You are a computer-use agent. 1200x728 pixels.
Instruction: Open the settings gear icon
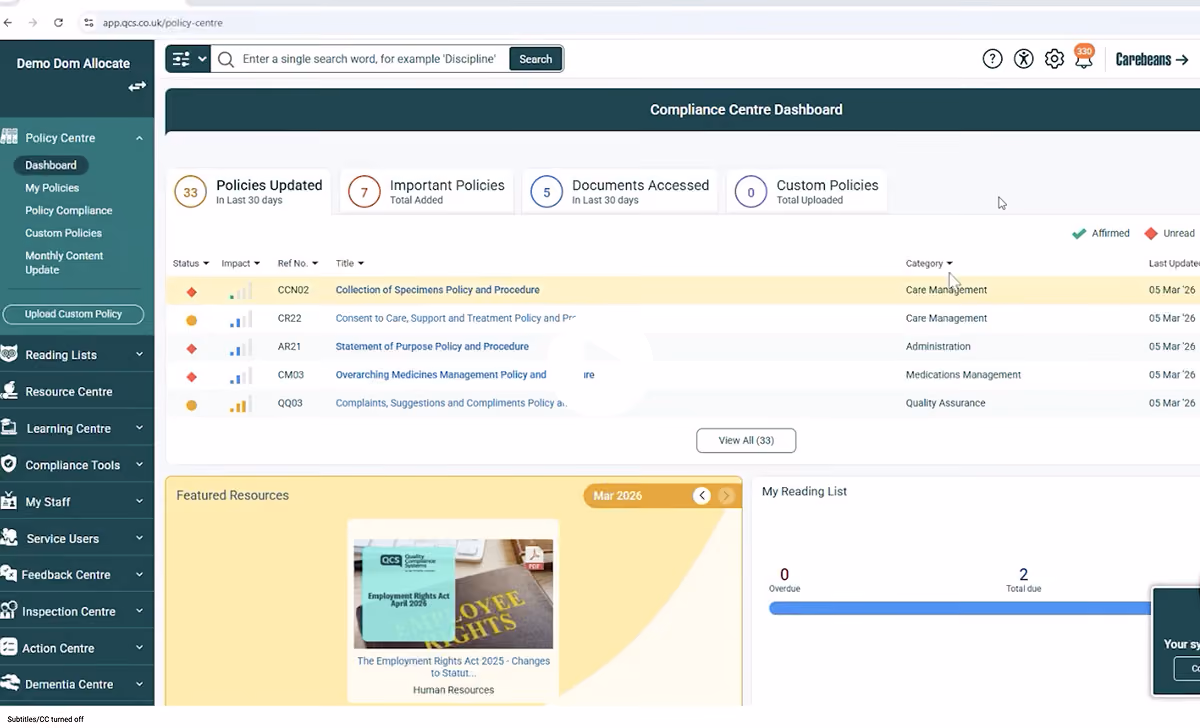coord(1054,59)
